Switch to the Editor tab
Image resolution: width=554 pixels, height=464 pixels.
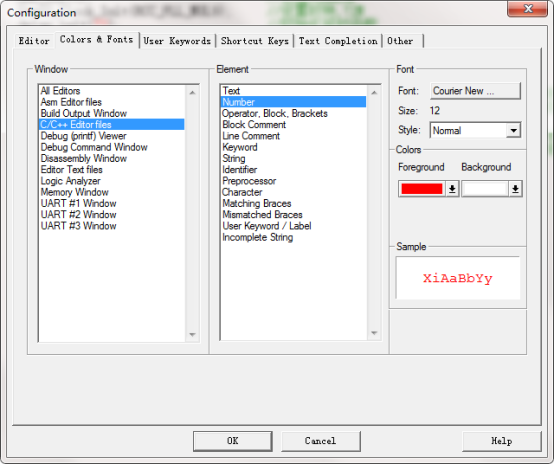(x=34, y=41)
